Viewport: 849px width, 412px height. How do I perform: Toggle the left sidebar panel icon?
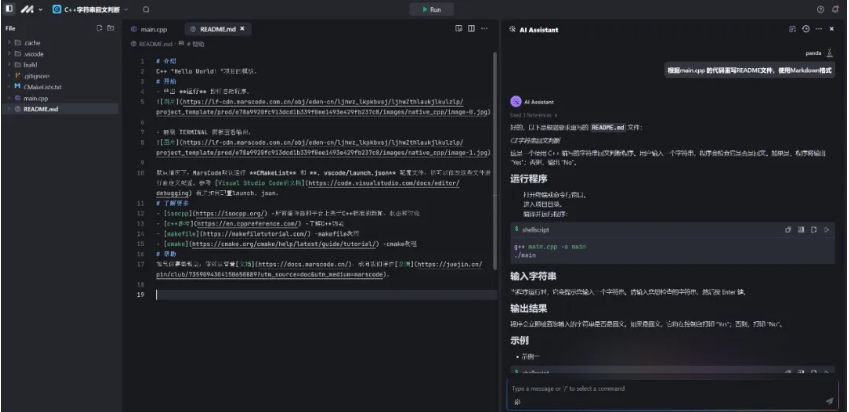click(x=9, y=9)
